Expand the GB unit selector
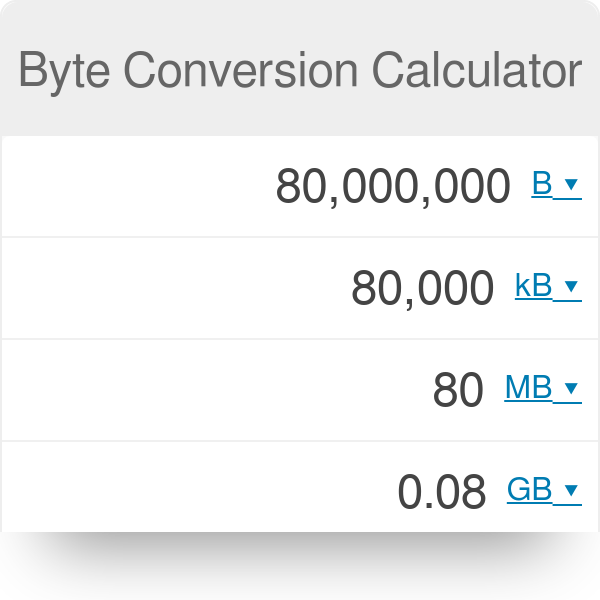 (x=544, y=490)
